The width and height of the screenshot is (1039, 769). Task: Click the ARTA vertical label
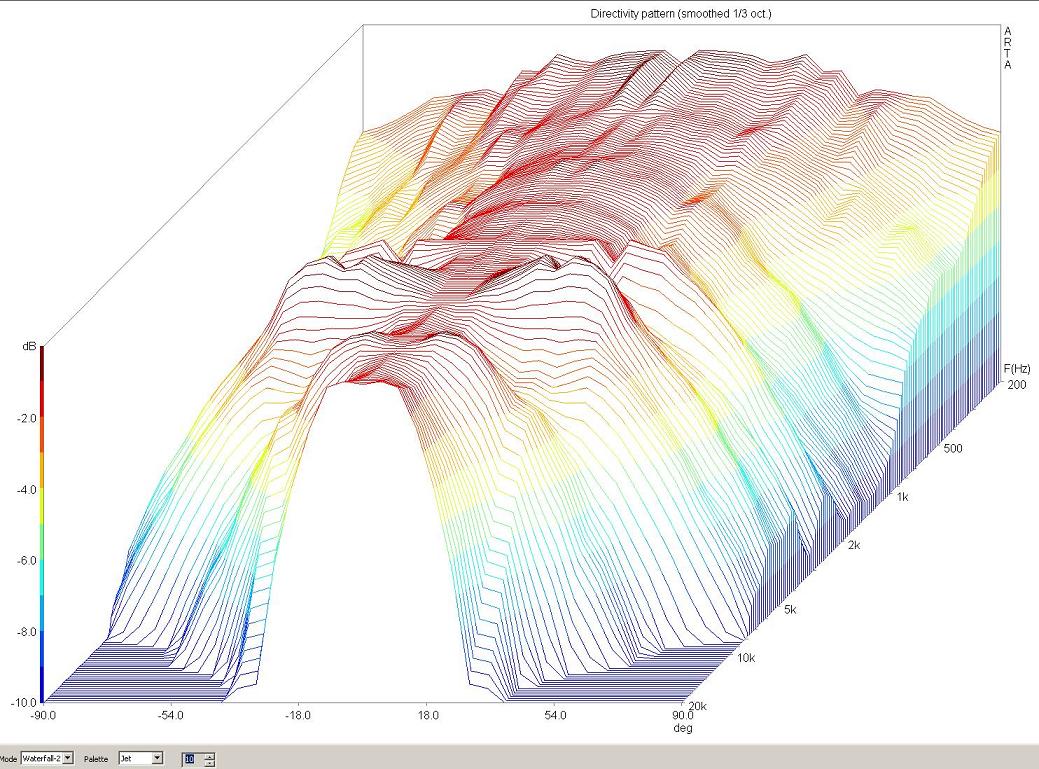click(x=1008, y=48)
